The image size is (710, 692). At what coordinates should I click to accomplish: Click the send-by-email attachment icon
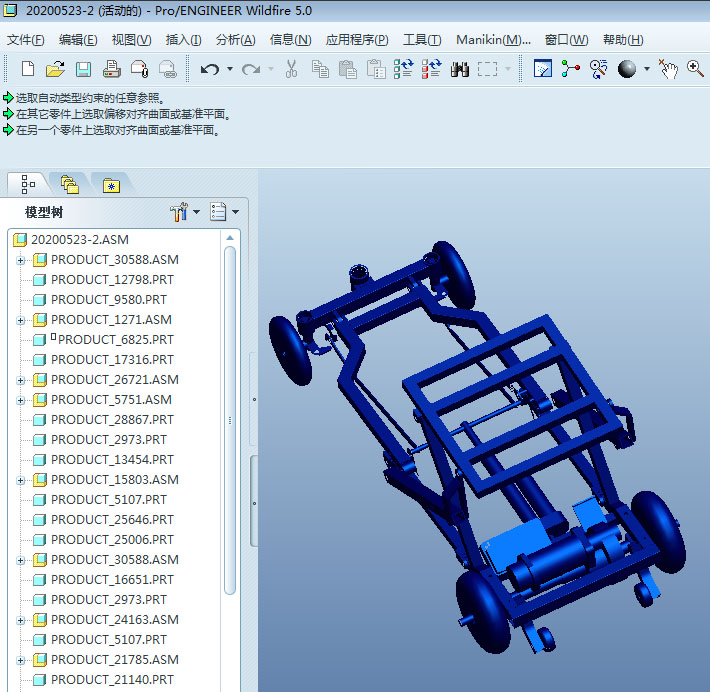click(x=139, y=69)
